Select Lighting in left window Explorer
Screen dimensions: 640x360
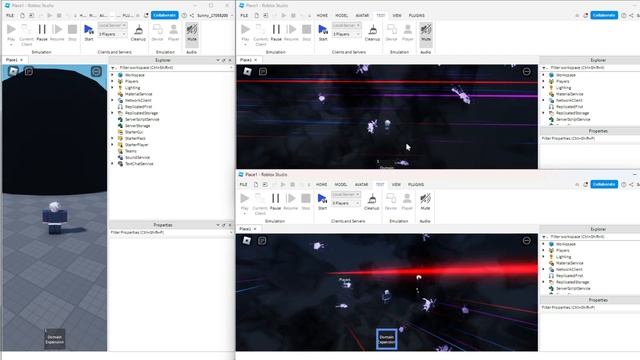coord(132,88)
